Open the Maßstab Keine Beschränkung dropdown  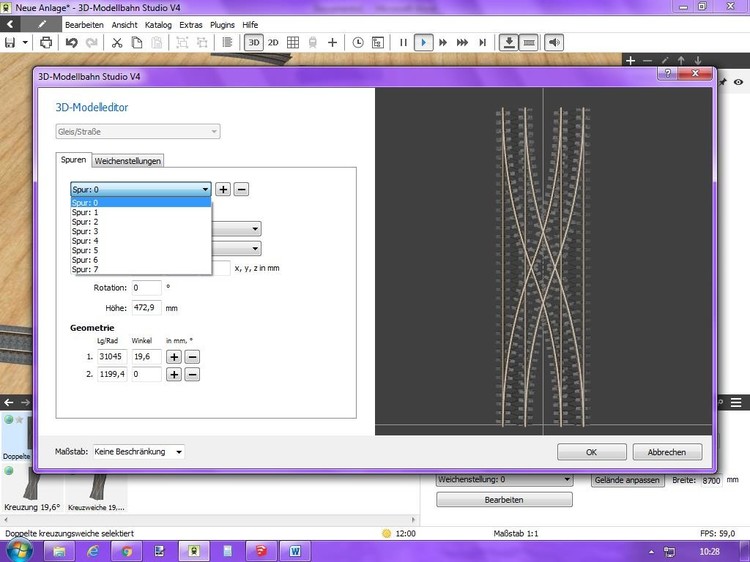point(138,452)
